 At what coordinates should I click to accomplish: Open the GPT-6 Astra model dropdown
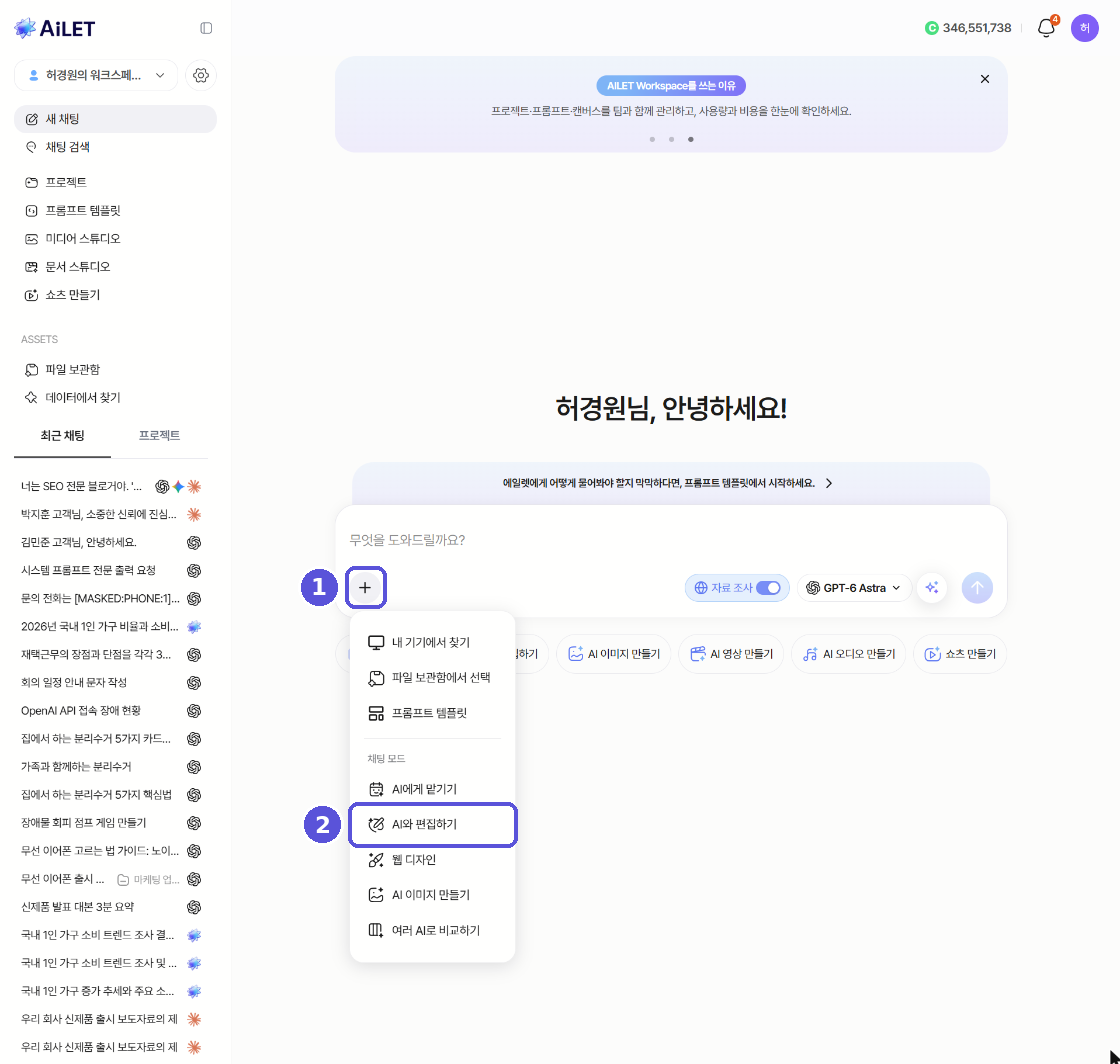coord(854,588)
